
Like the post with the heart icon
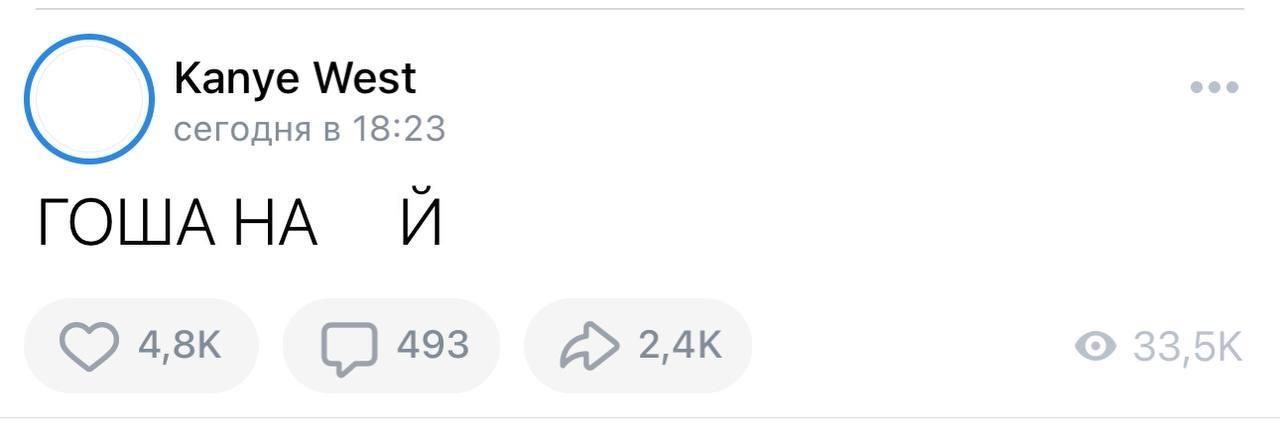90,346
